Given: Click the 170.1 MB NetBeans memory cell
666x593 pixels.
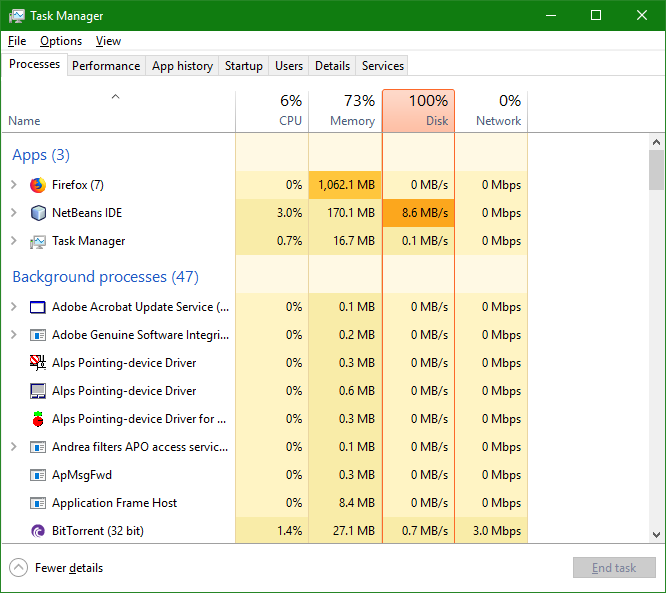Looking at the screenshot, I should (345, 213).
